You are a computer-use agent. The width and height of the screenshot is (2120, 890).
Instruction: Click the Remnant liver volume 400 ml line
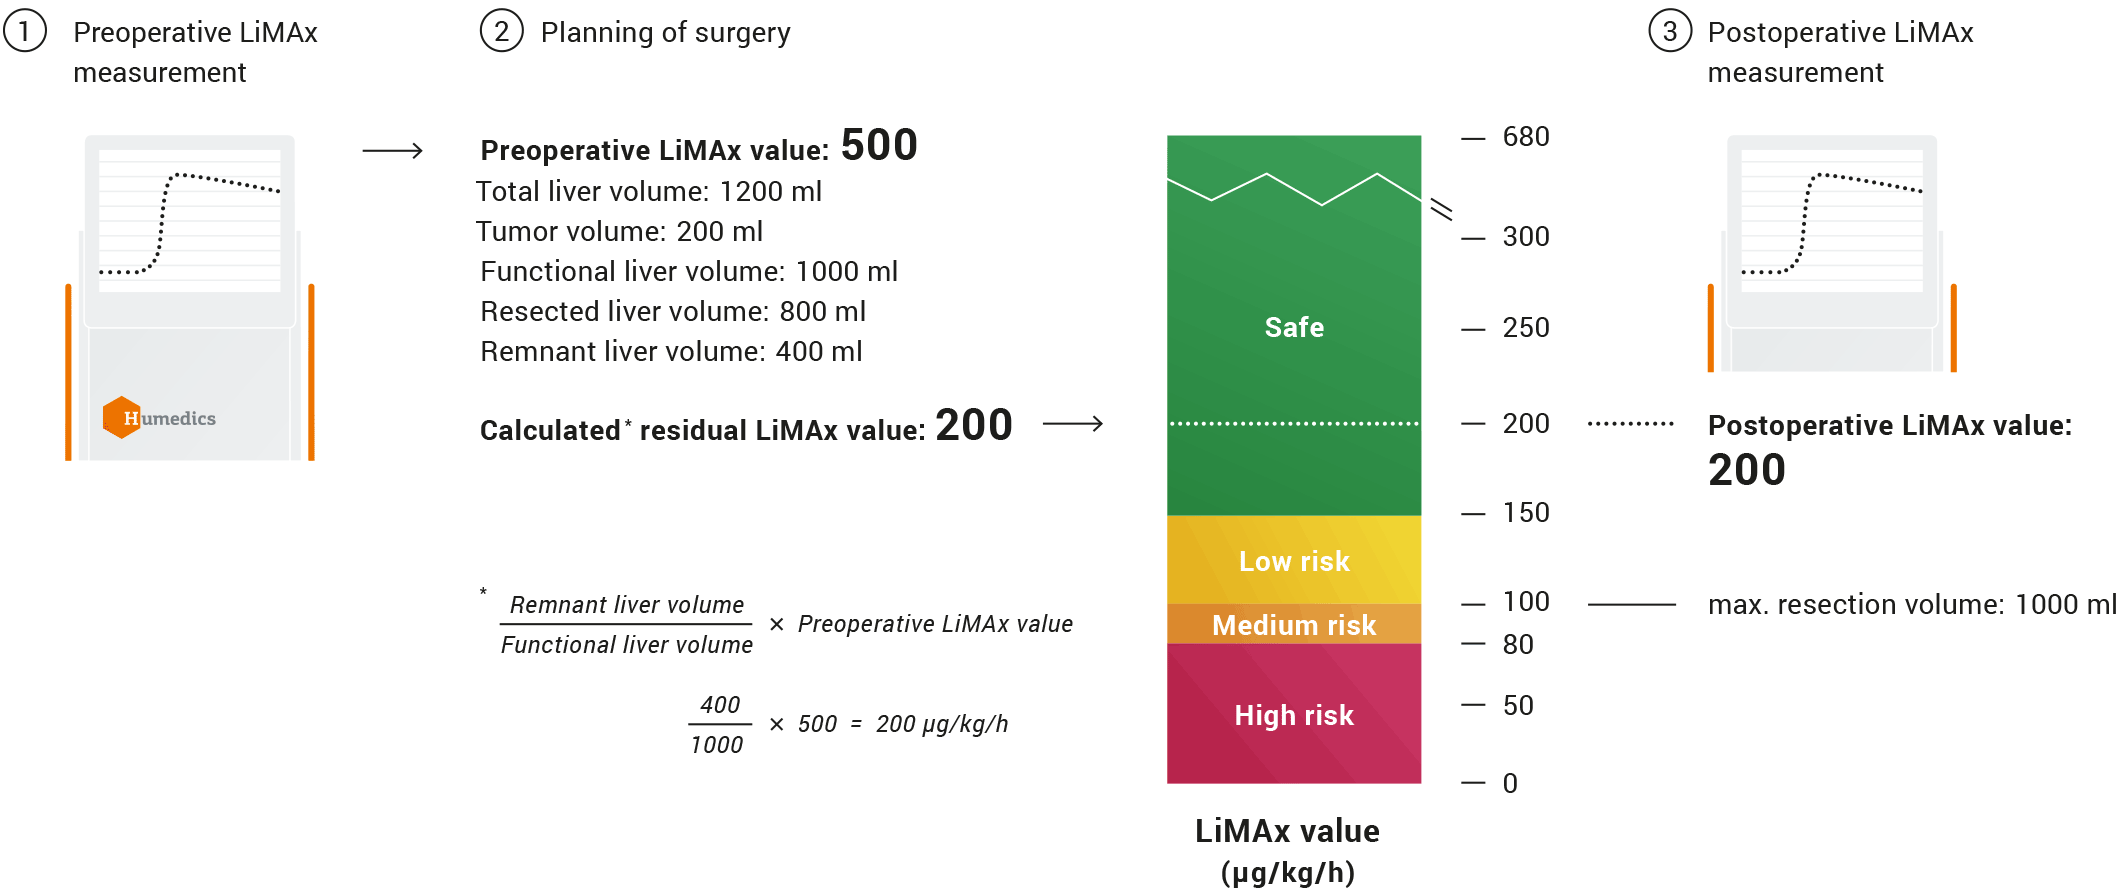tap(671, 352)
